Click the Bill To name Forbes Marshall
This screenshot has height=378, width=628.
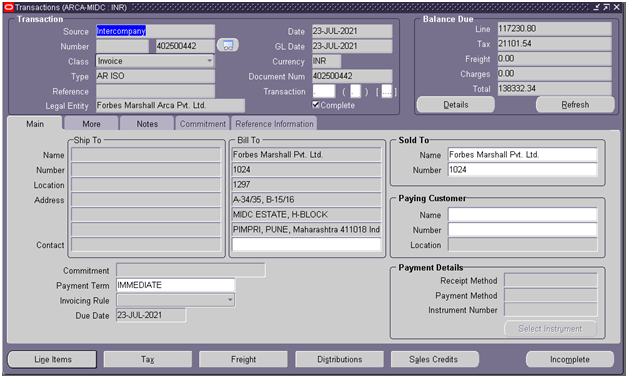306,155
